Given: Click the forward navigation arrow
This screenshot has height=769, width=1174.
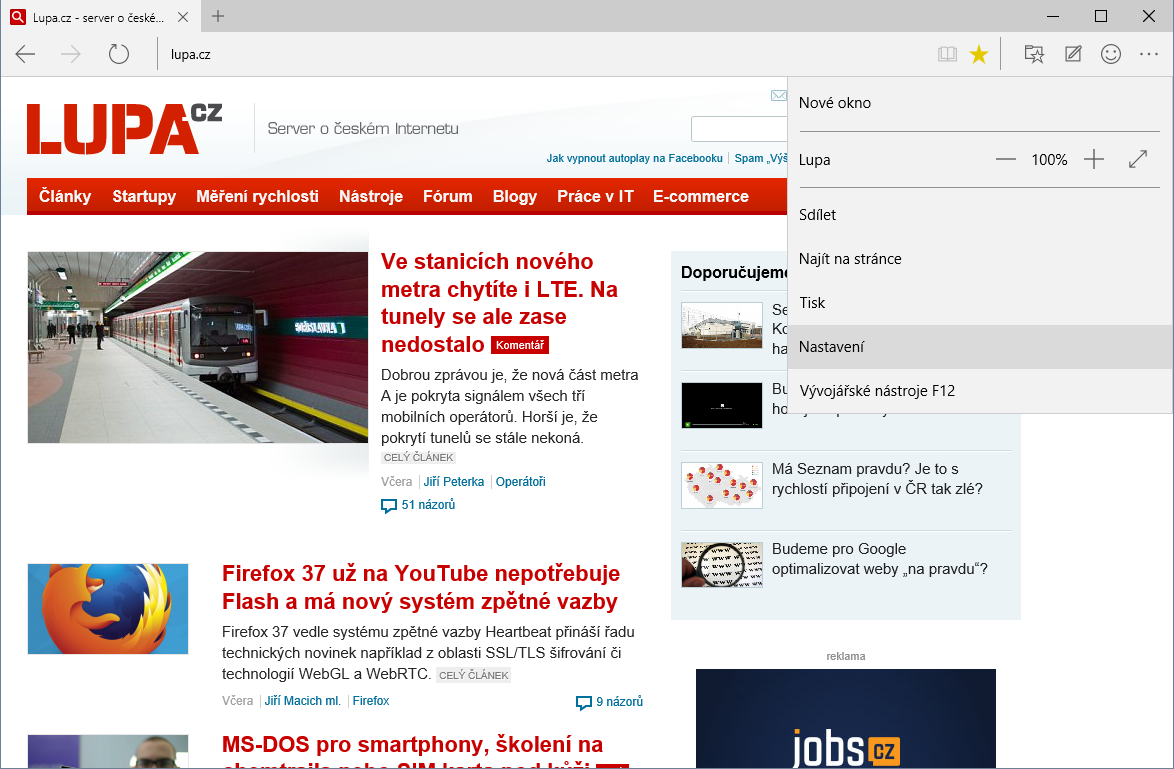Looking at the screenshot, I should tap(71, 54).
